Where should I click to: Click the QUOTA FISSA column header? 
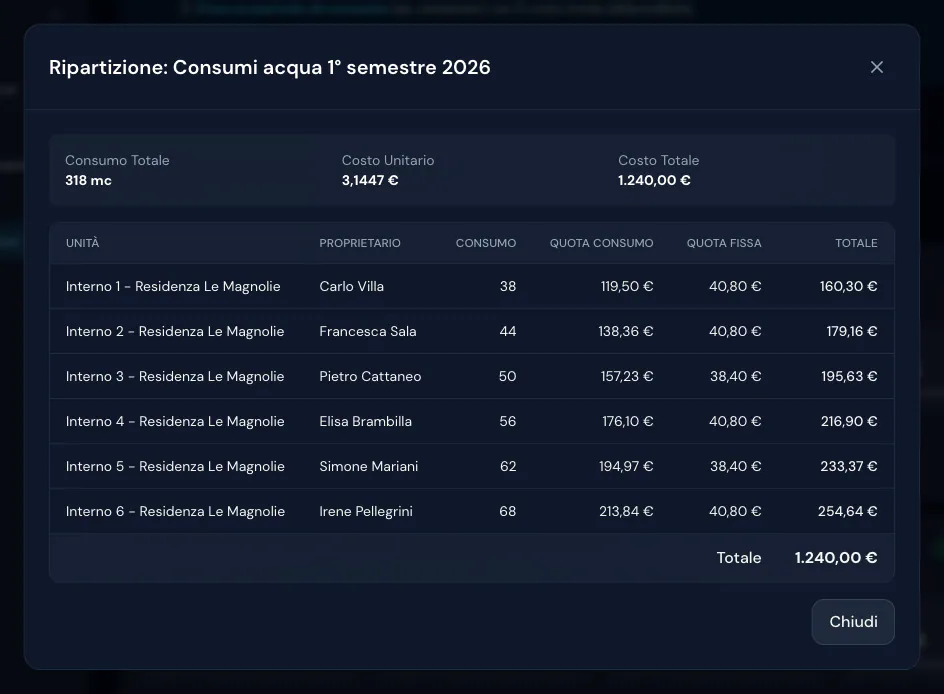click(x=724, y=243)
